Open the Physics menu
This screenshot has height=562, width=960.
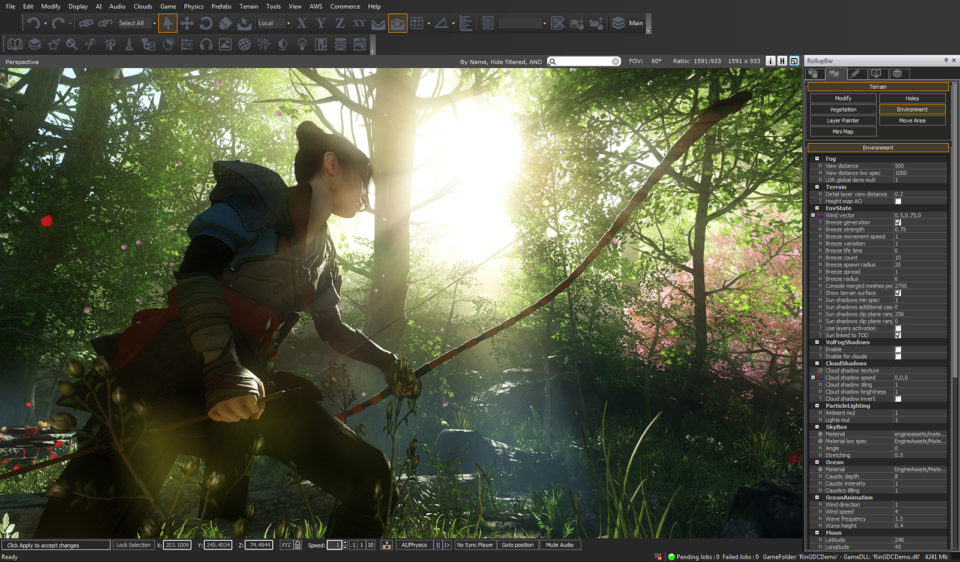(193, 6)
